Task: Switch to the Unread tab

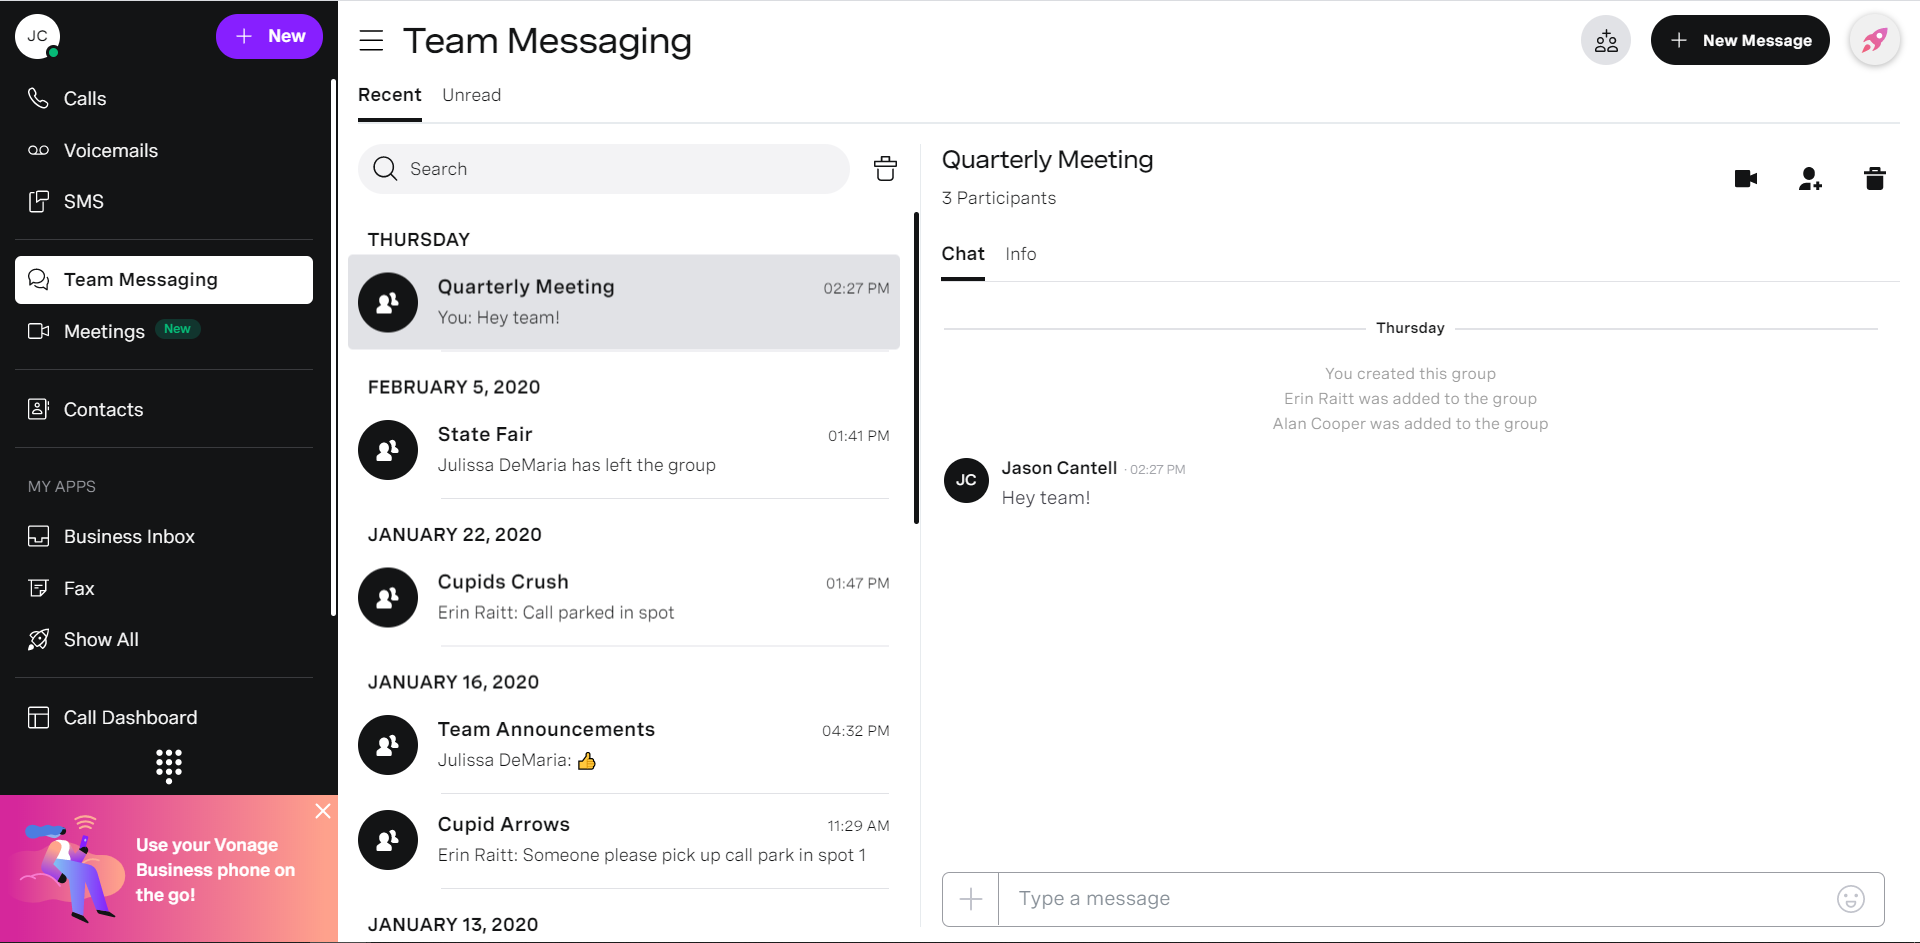Action: 471,96
